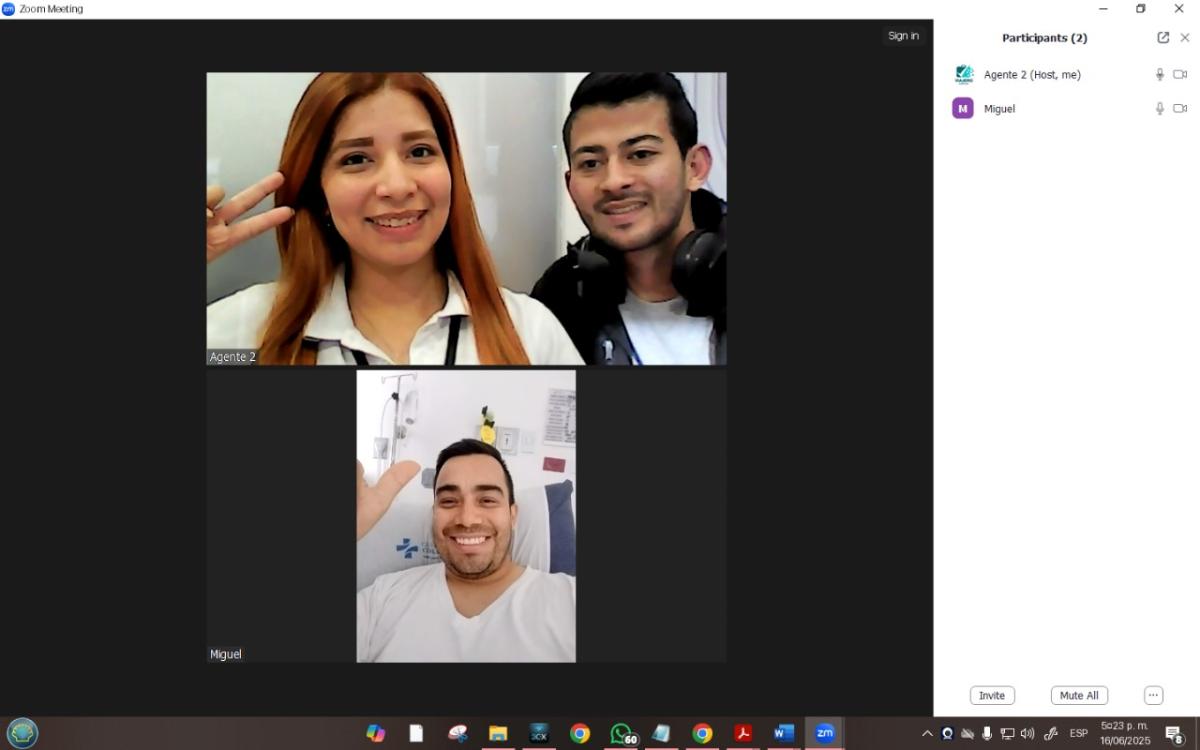Viewport: 1200px width, 750px height.
Task: Open Microsoft Word from the taskbar
Action: (x=784, y=734)
